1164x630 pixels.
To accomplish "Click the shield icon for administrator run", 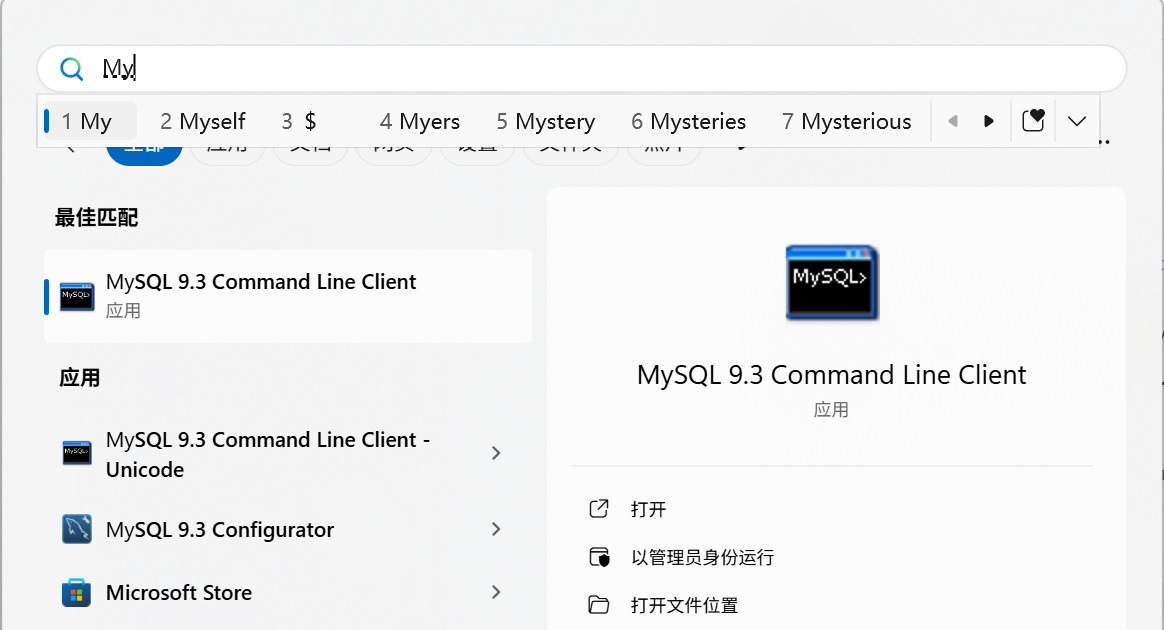I will coord(599,557).
